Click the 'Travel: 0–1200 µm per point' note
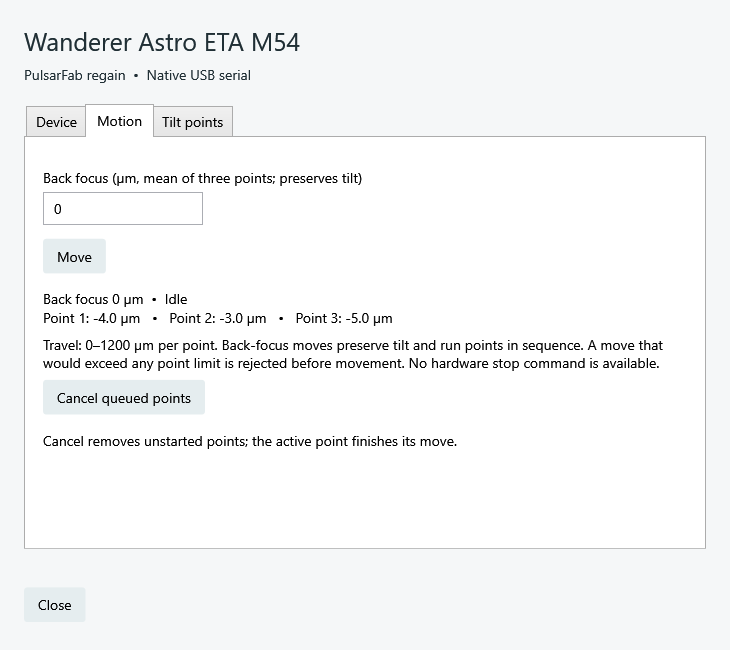The height and width of the screenshot is (650, 730). [353, 354]
